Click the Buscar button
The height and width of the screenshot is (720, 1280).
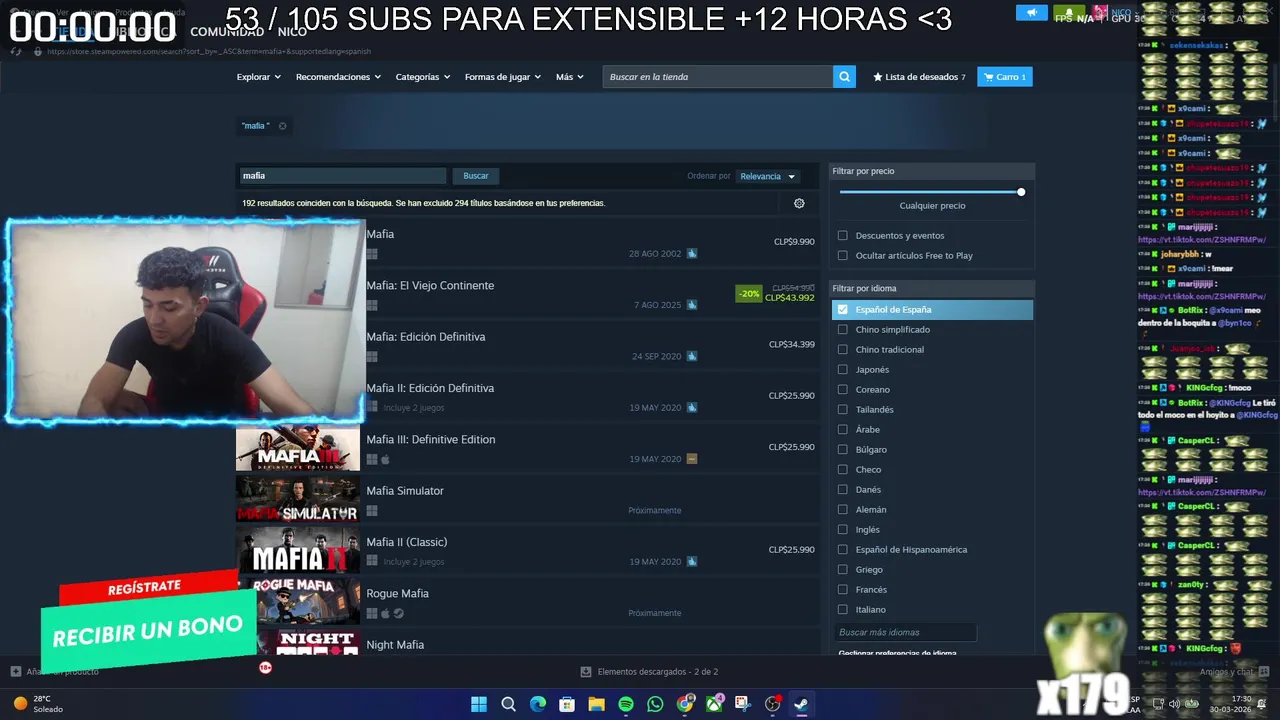tap(476, 176)
